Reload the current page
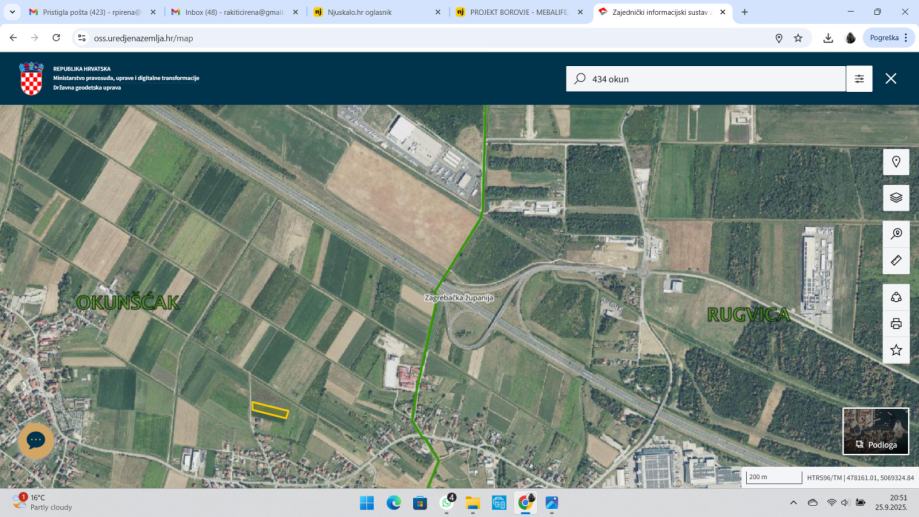This screenshot has width=919, height=517. [x=56, y=38]
